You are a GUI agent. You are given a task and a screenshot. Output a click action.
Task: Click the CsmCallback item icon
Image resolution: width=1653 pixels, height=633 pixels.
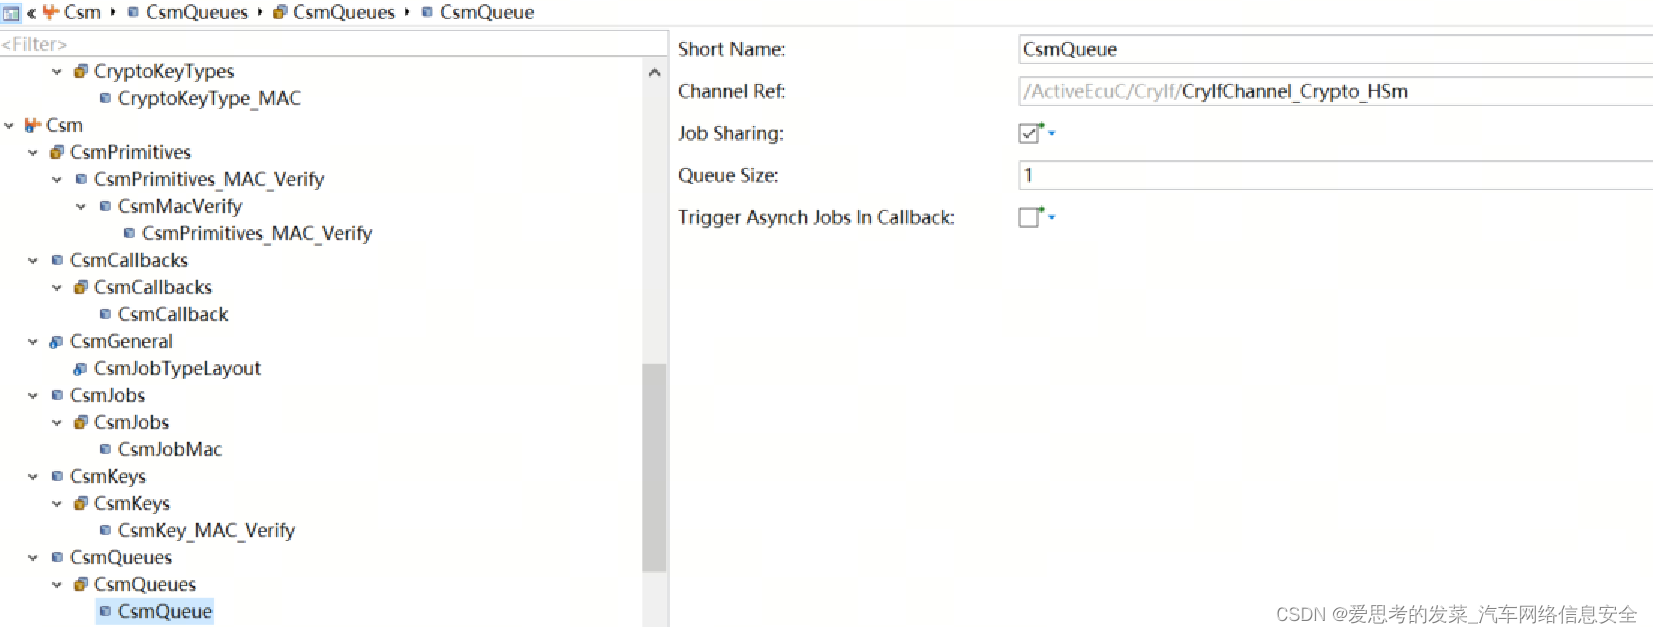point(105,314)
